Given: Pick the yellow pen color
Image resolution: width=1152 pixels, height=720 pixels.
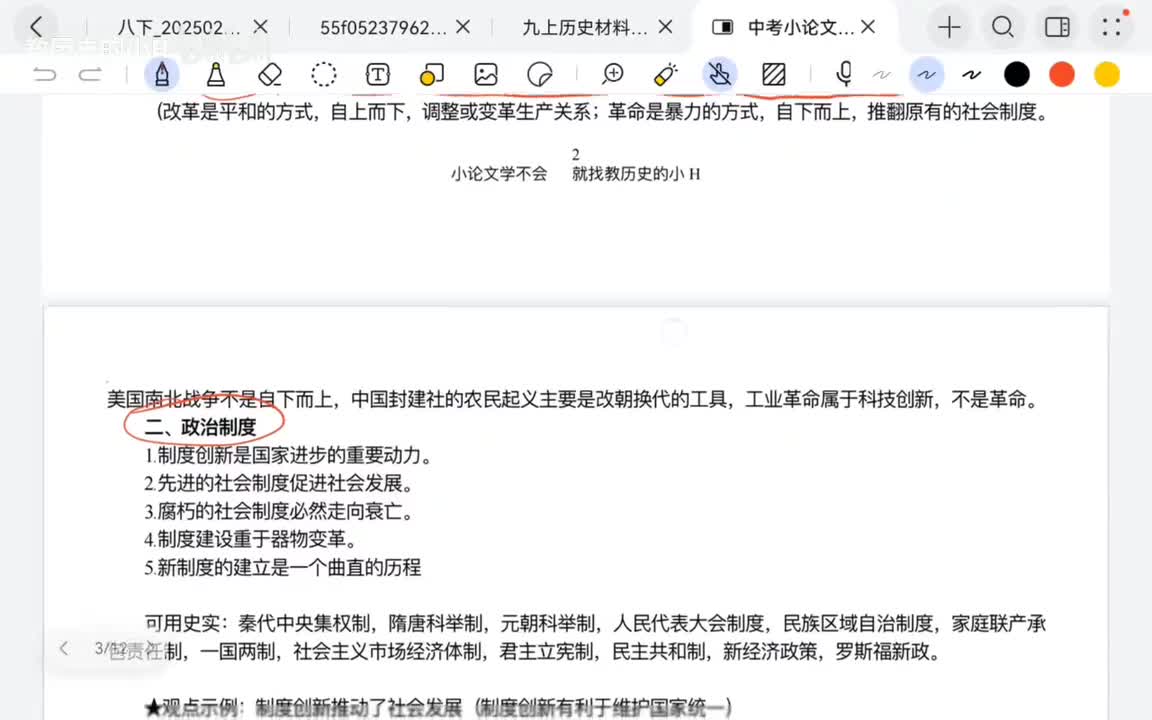Looking at the screenshot, I should click(x=1106, y=74).
